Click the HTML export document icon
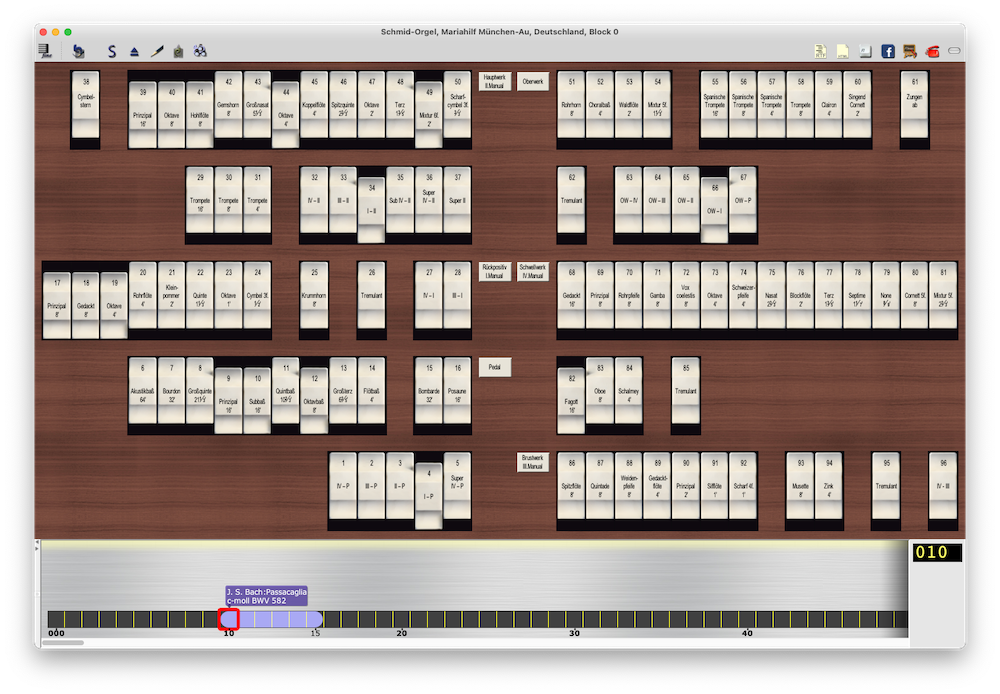Viewport: 1000px width, 694px height. (843, 51)
